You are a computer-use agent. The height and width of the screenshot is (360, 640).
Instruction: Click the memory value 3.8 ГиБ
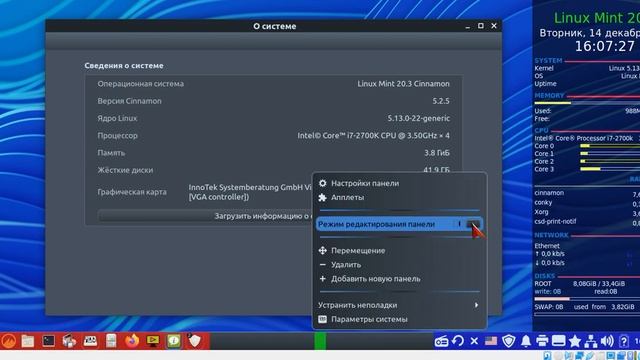tap(437, 153)
